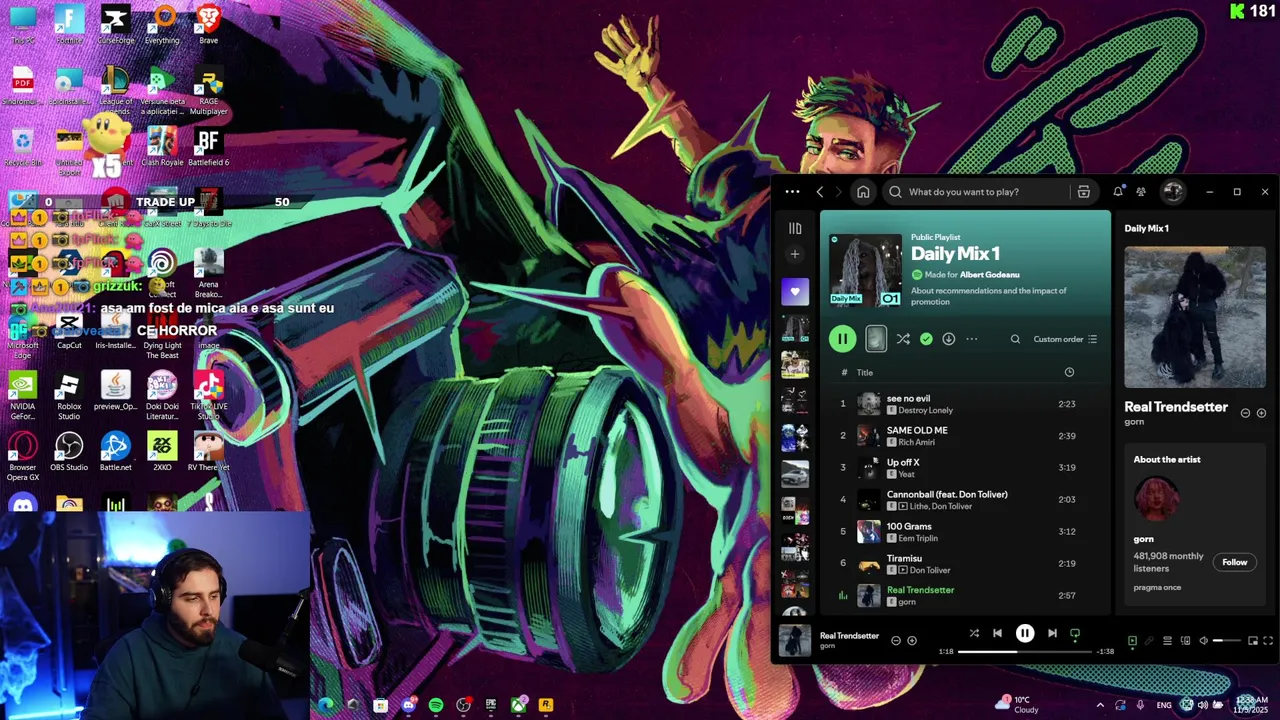This screenshot has width=1280, height=720.
Task: Open the play queue
Action: [1167, 641]
